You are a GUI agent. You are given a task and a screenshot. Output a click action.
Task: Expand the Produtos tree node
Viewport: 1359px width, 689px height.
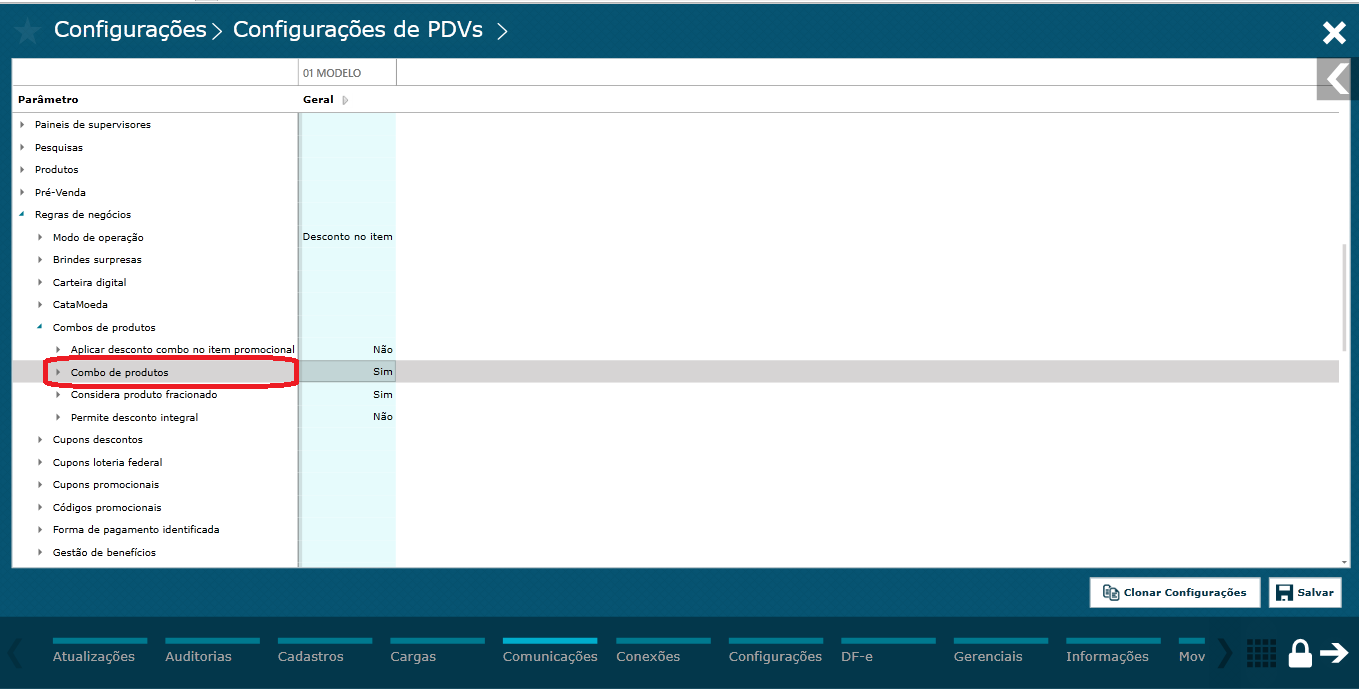click(x=22, y=170)
